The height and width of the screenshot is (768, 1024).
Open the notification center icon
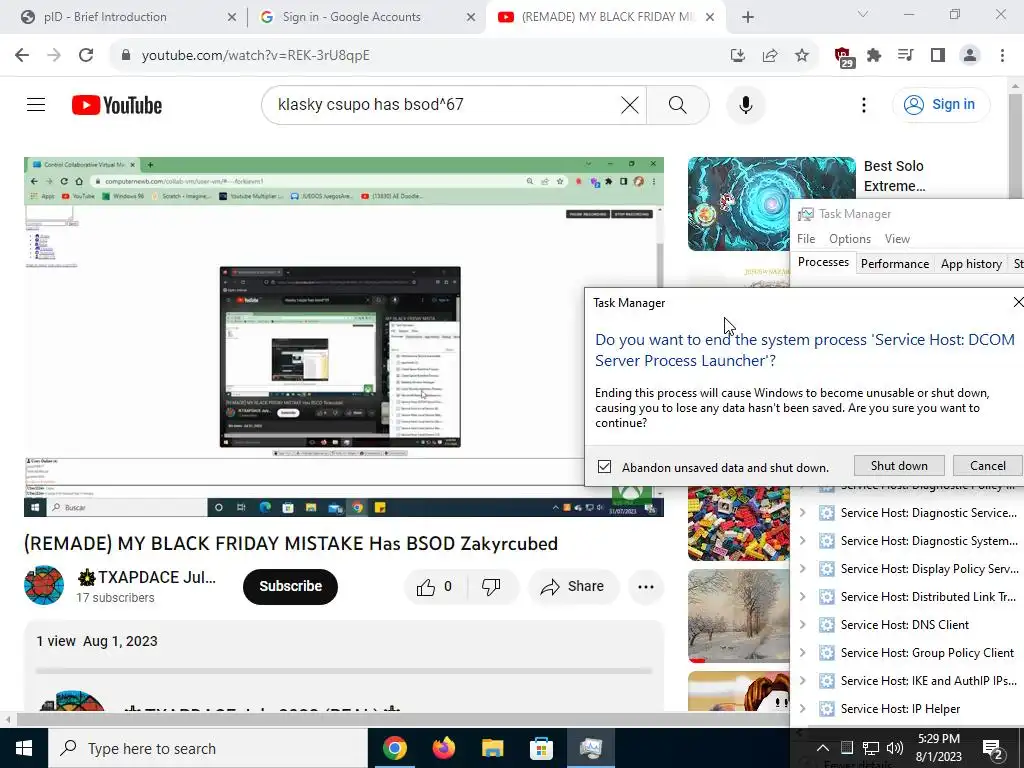[x=993, y=748]
